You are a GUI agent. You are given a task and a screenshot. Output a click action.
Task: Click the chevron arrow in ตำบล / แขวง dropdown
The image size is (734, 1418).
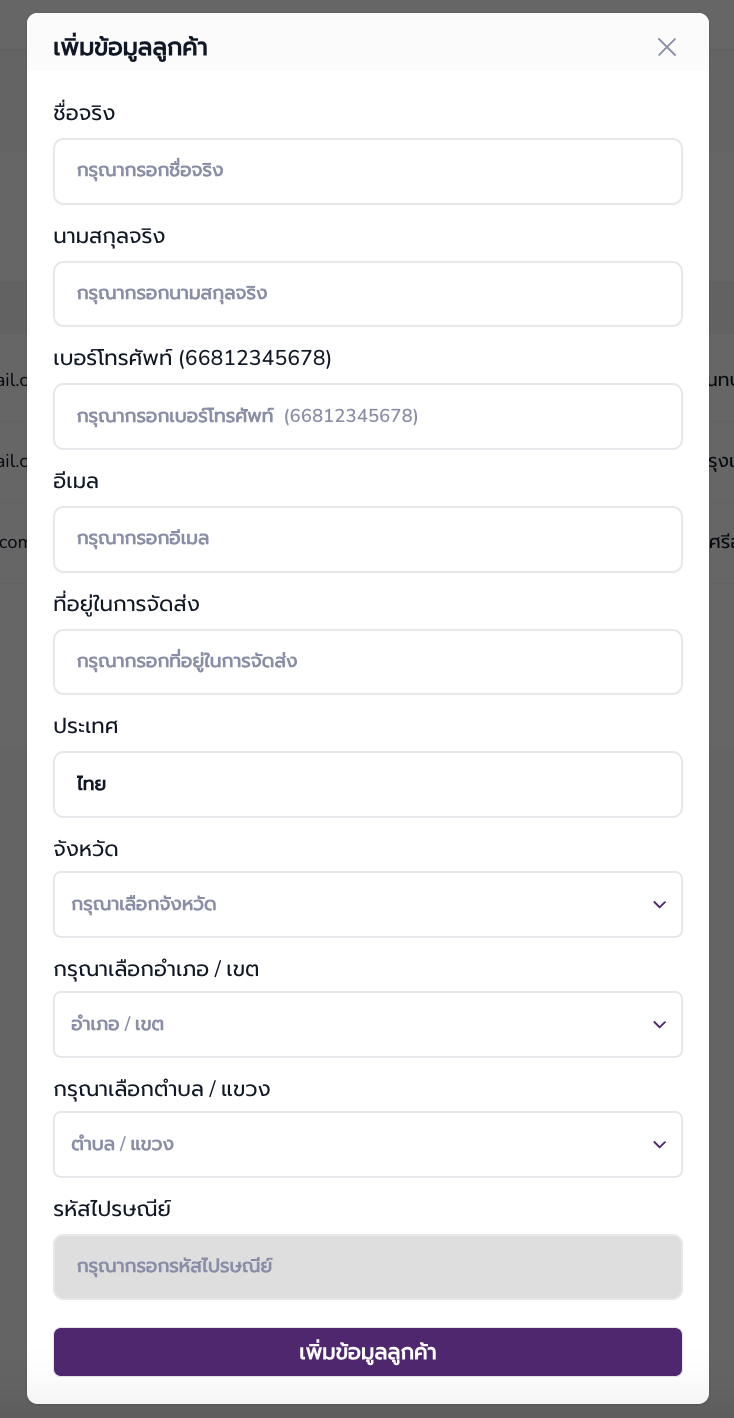coord(659,1145)
